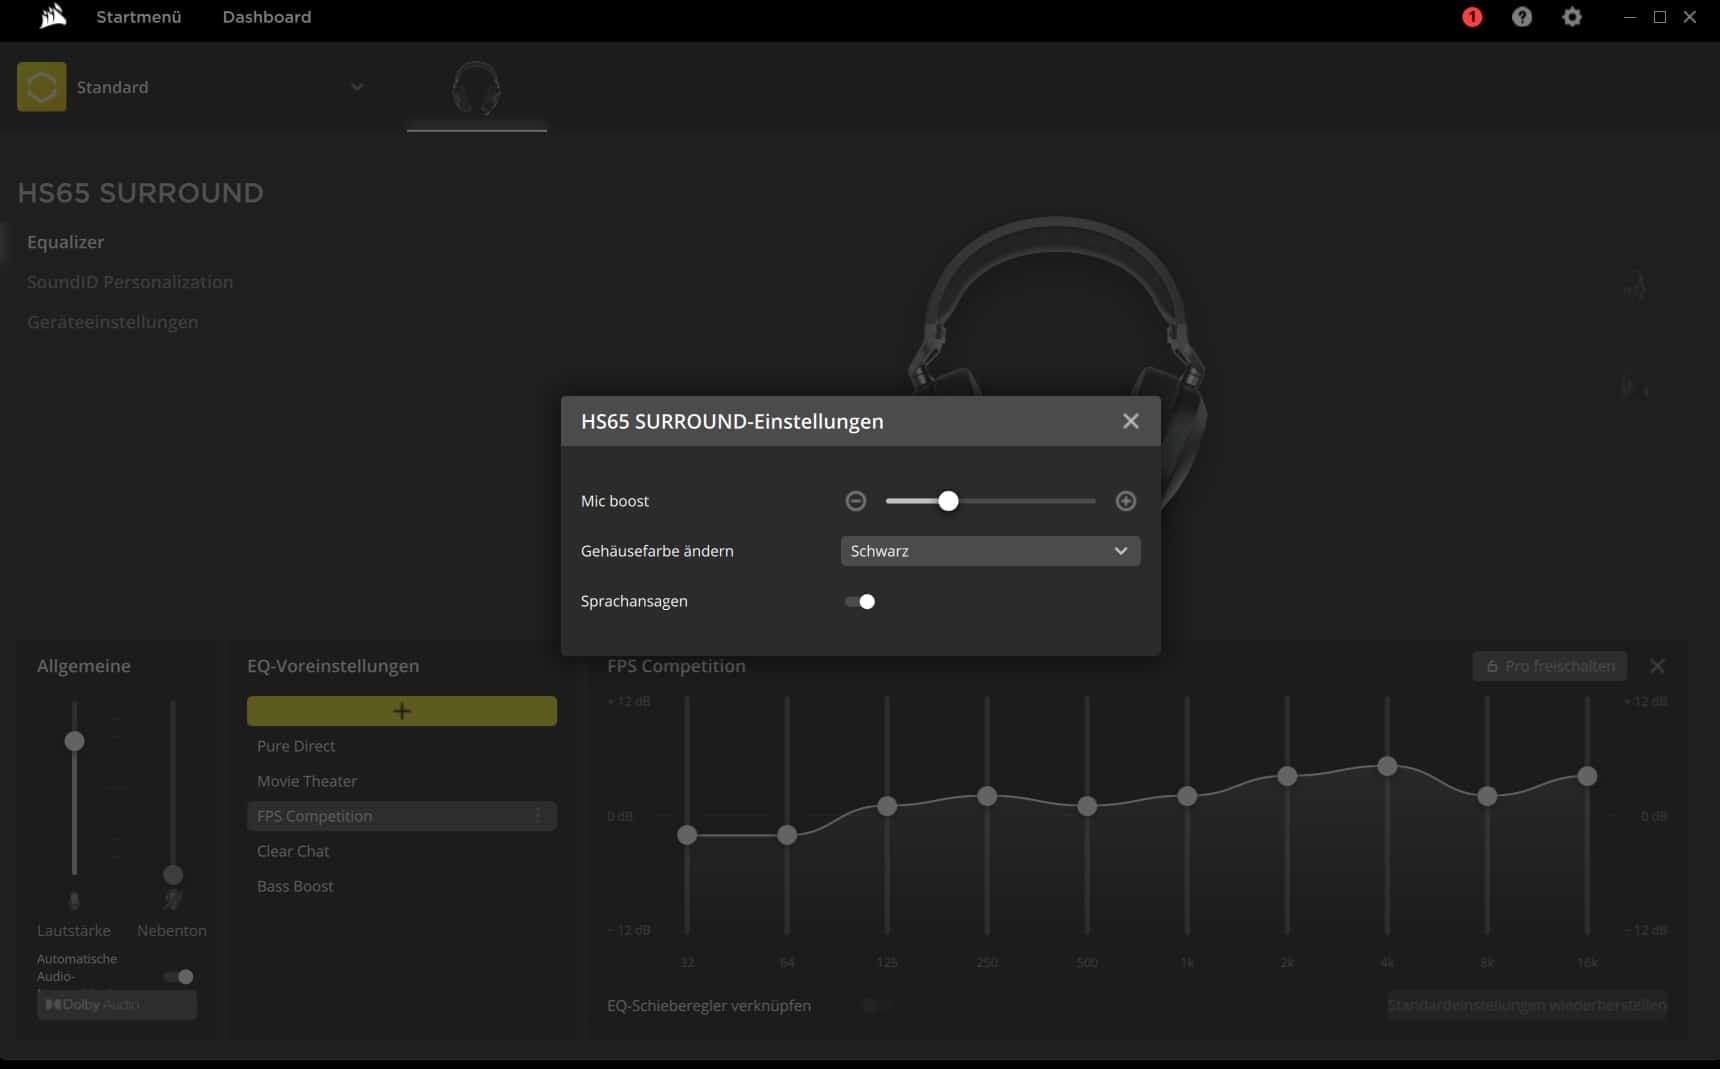This screenshot has width=1720, height=1069.
Task: Open the red notification alert icon
Action: point(1472,17)
